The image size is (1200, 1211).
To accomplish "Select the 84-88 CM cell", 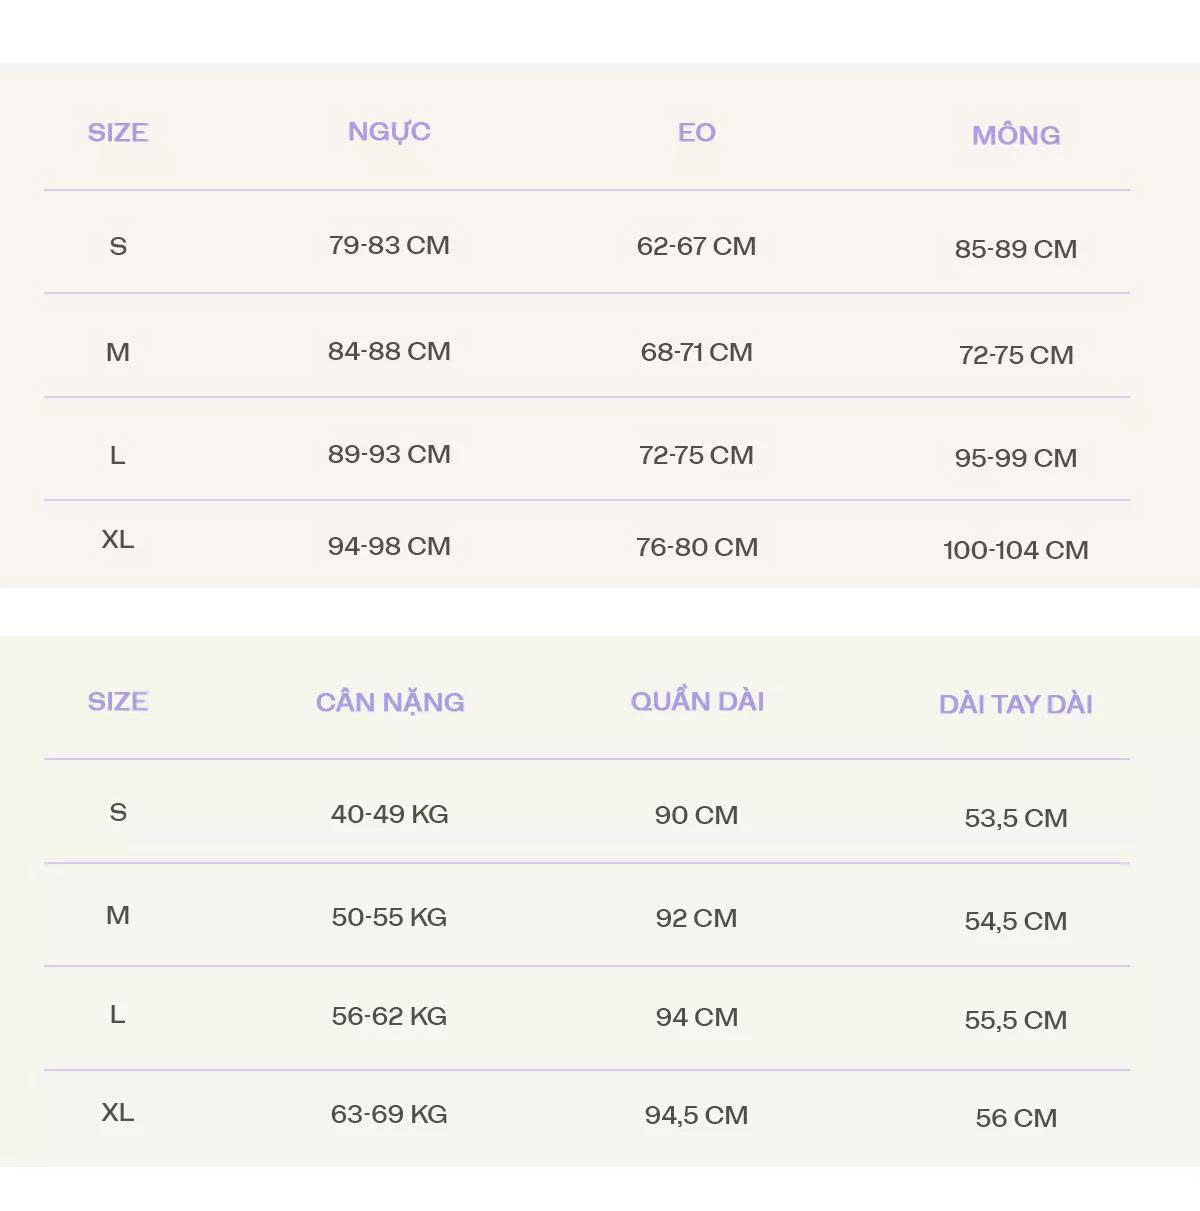I will [x=389, y=352].
